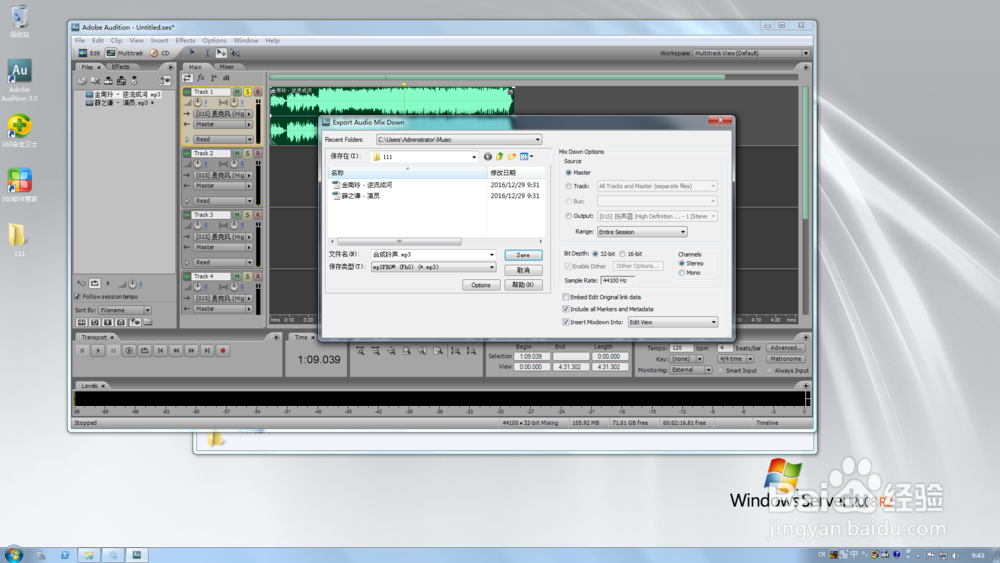The width and height of the screenshot is (1000, 563).
Task: Click the Track 1 volume knob
Action: pos(198,103)
